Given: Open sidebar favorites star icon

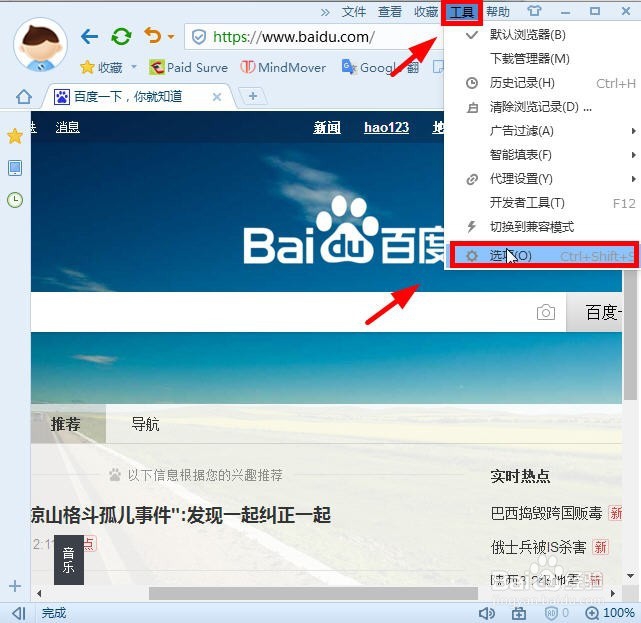Looking at the screenshot, I should click(15, 136).
